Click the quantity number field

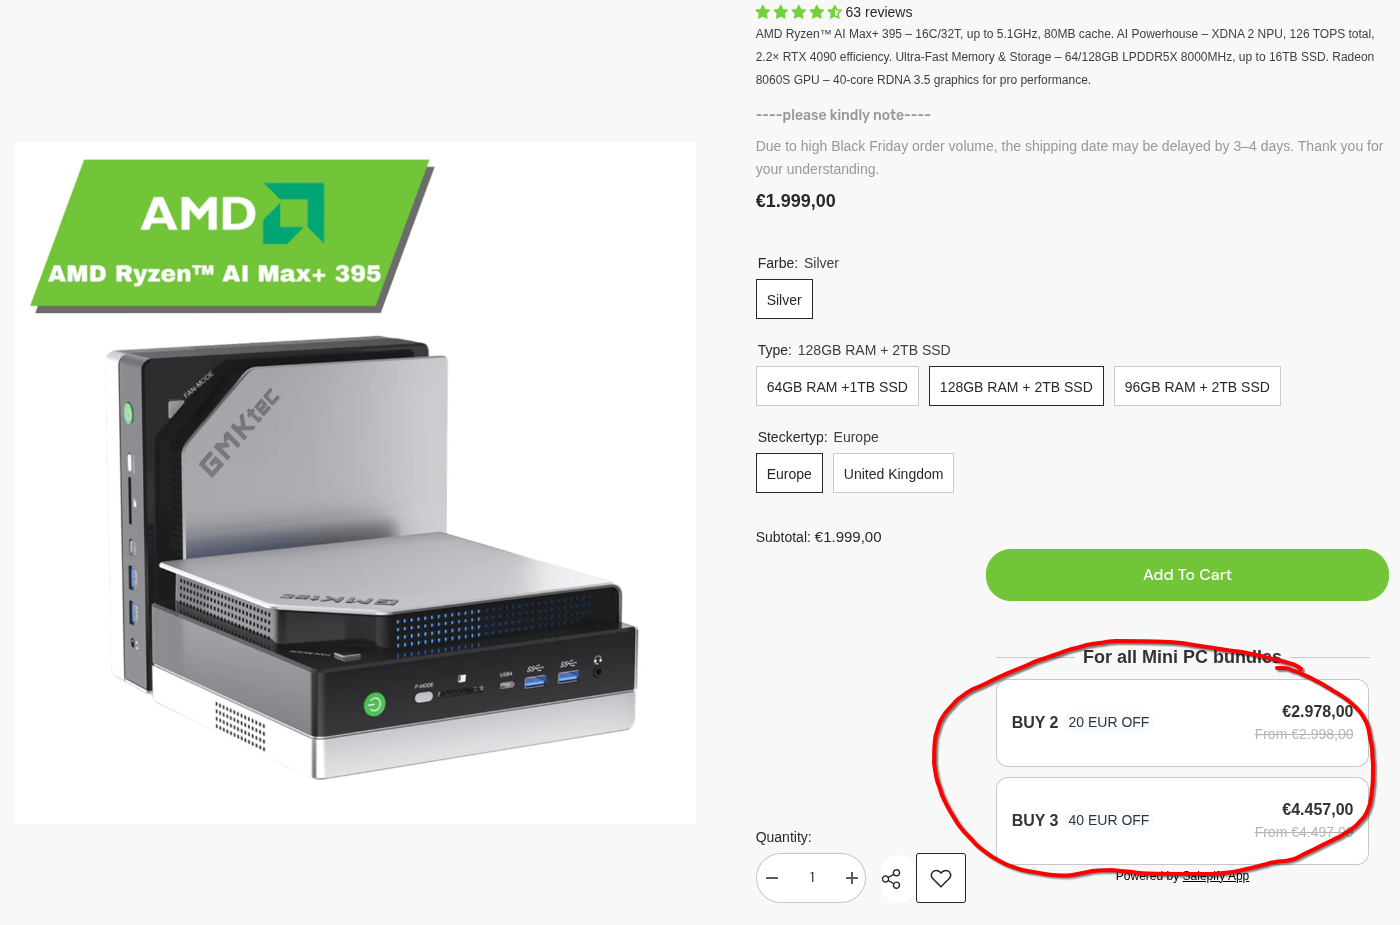pos(812,878)
